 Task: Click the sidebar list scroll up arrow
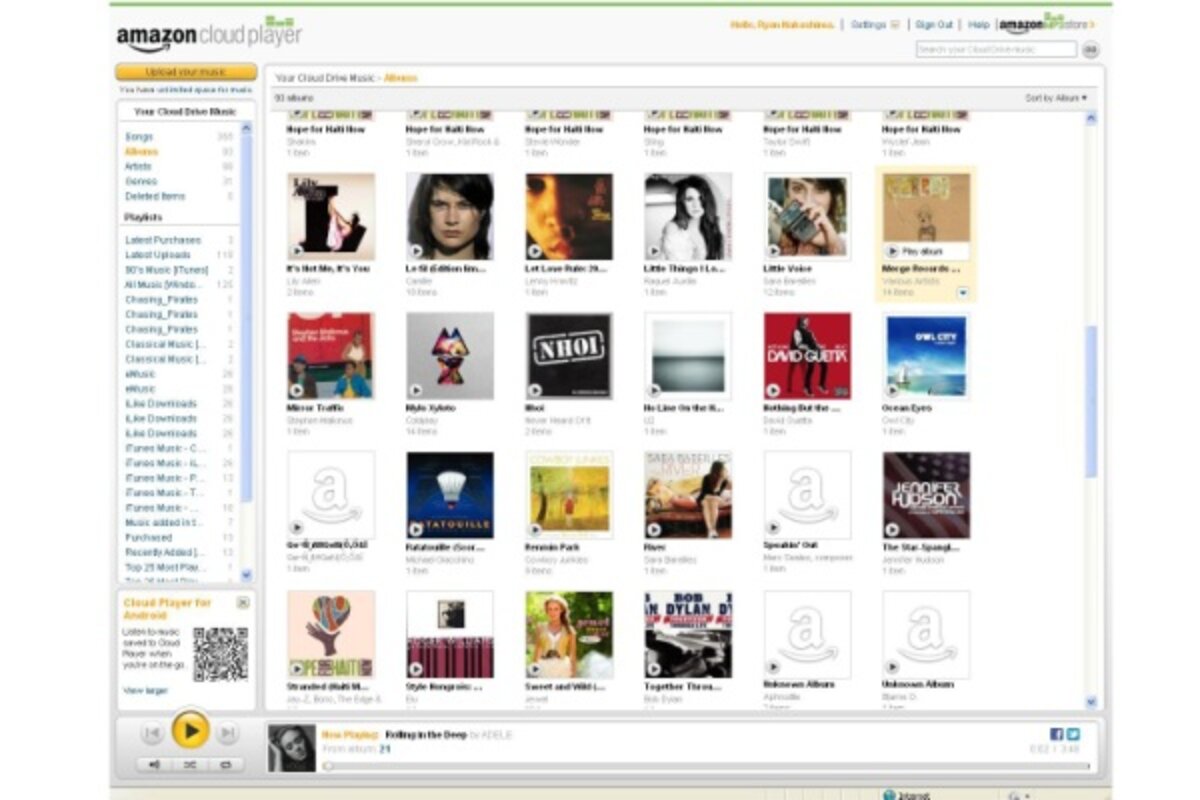[247, 130]
